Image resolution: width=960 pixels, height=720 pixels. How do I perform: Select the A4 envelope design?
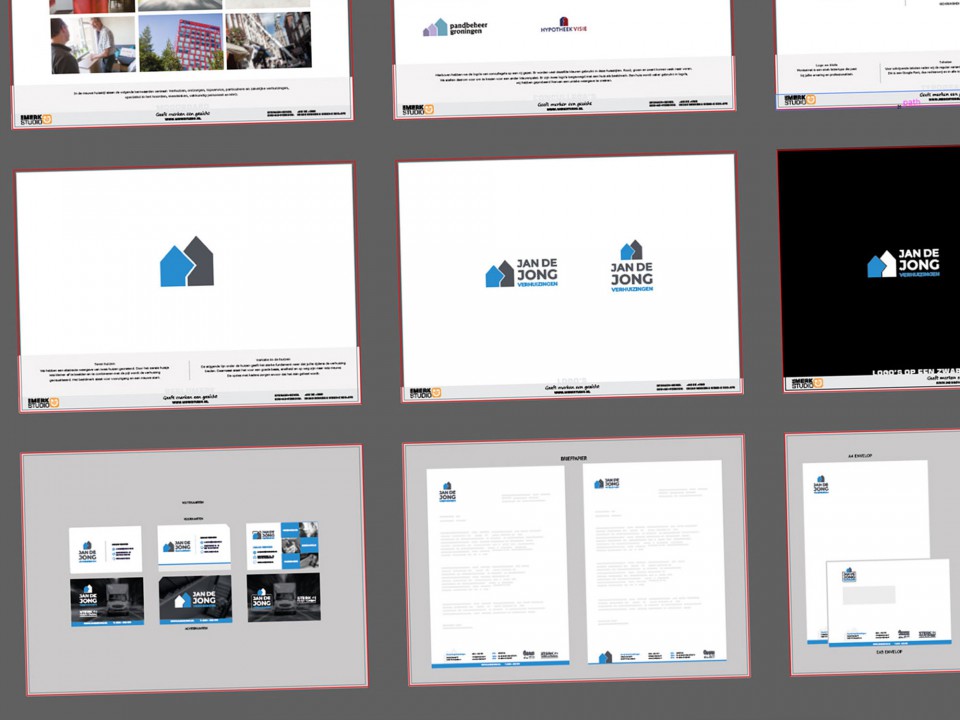866,511
